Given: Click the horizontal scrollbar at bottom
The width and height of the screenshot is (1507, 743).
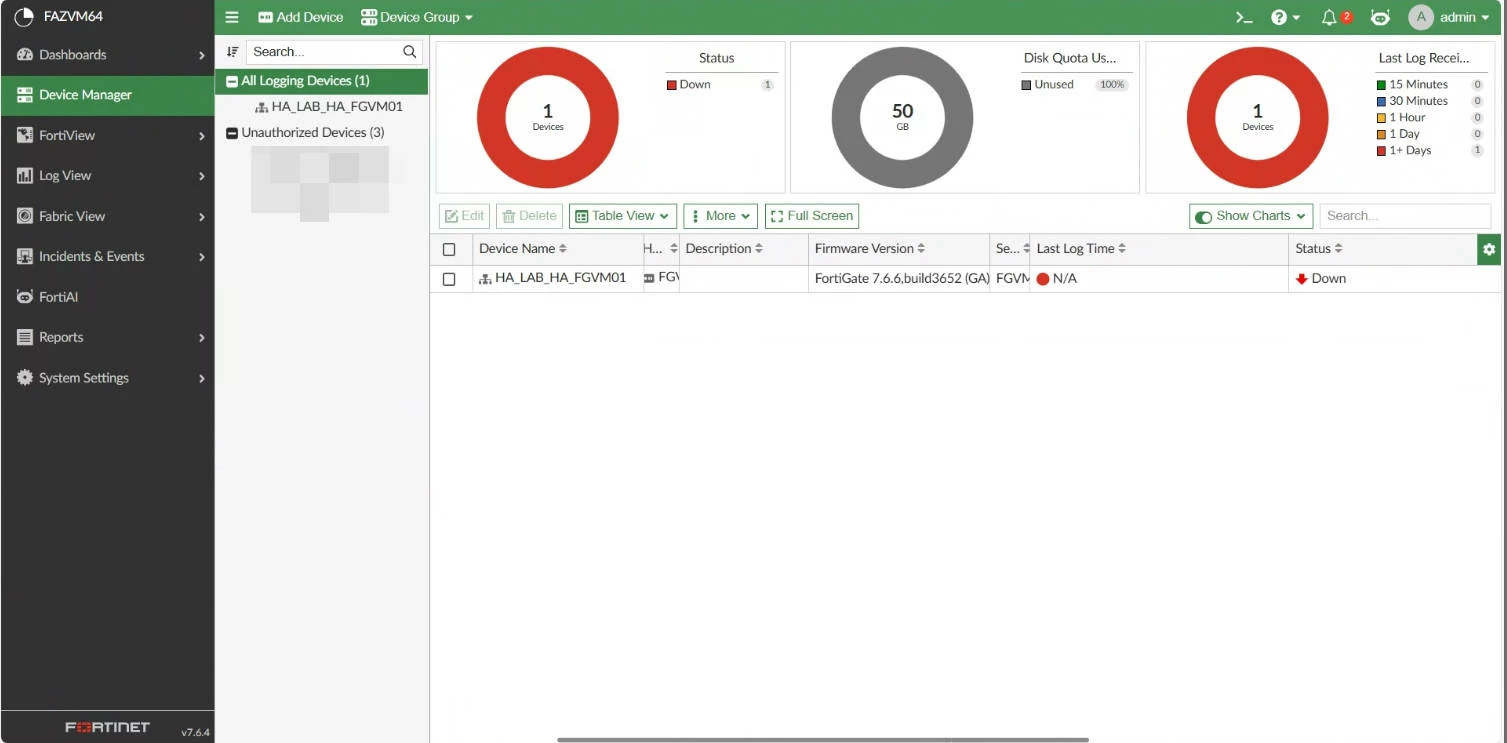Looking at the screenshot, I should point(823,740).
